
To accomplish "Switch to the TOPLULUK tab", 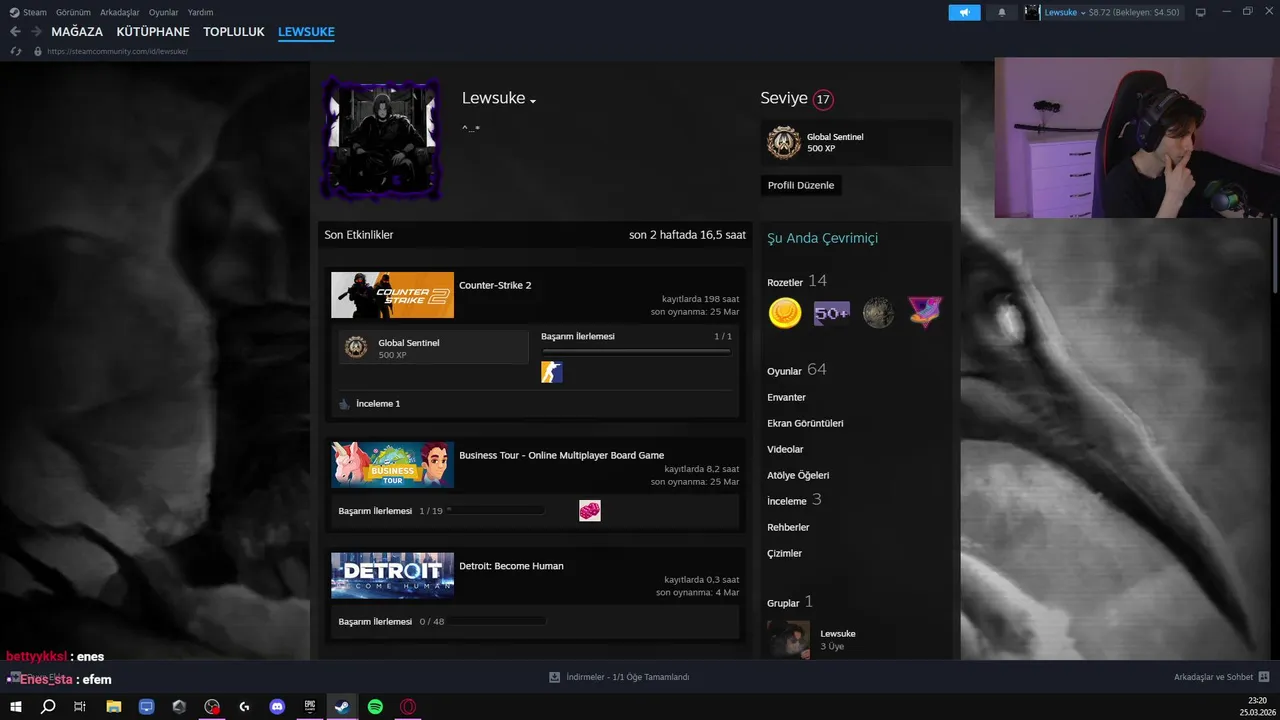I will (x=234, y=32).
